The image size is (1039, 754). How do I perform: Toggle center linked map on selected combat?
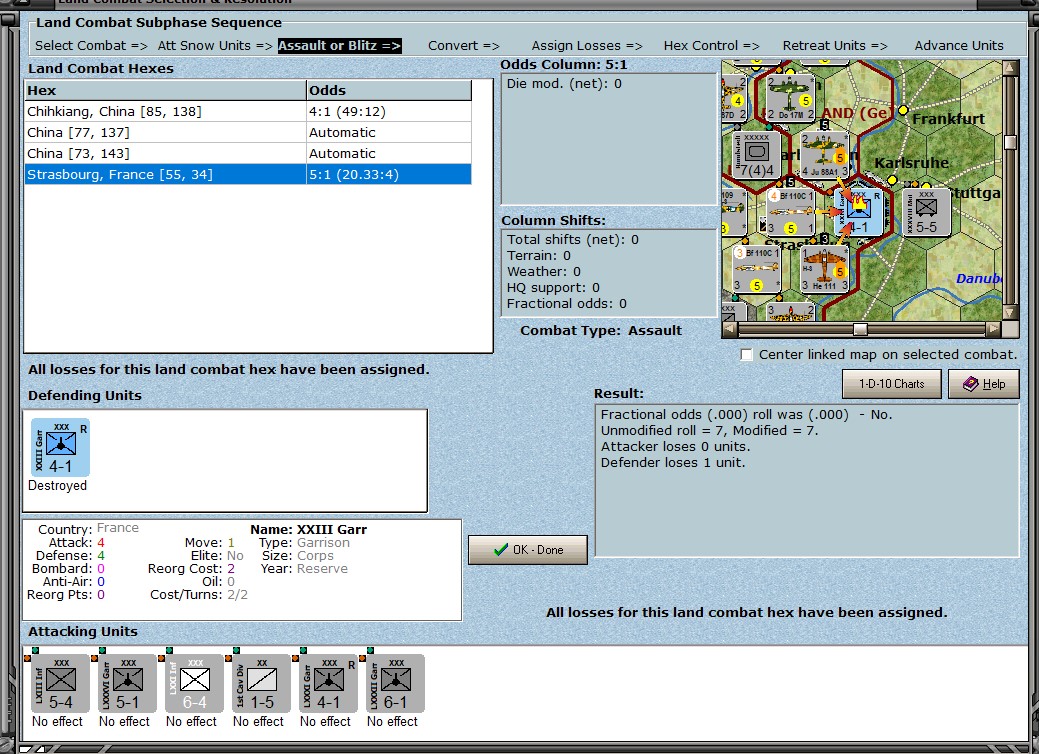point(746,354)
